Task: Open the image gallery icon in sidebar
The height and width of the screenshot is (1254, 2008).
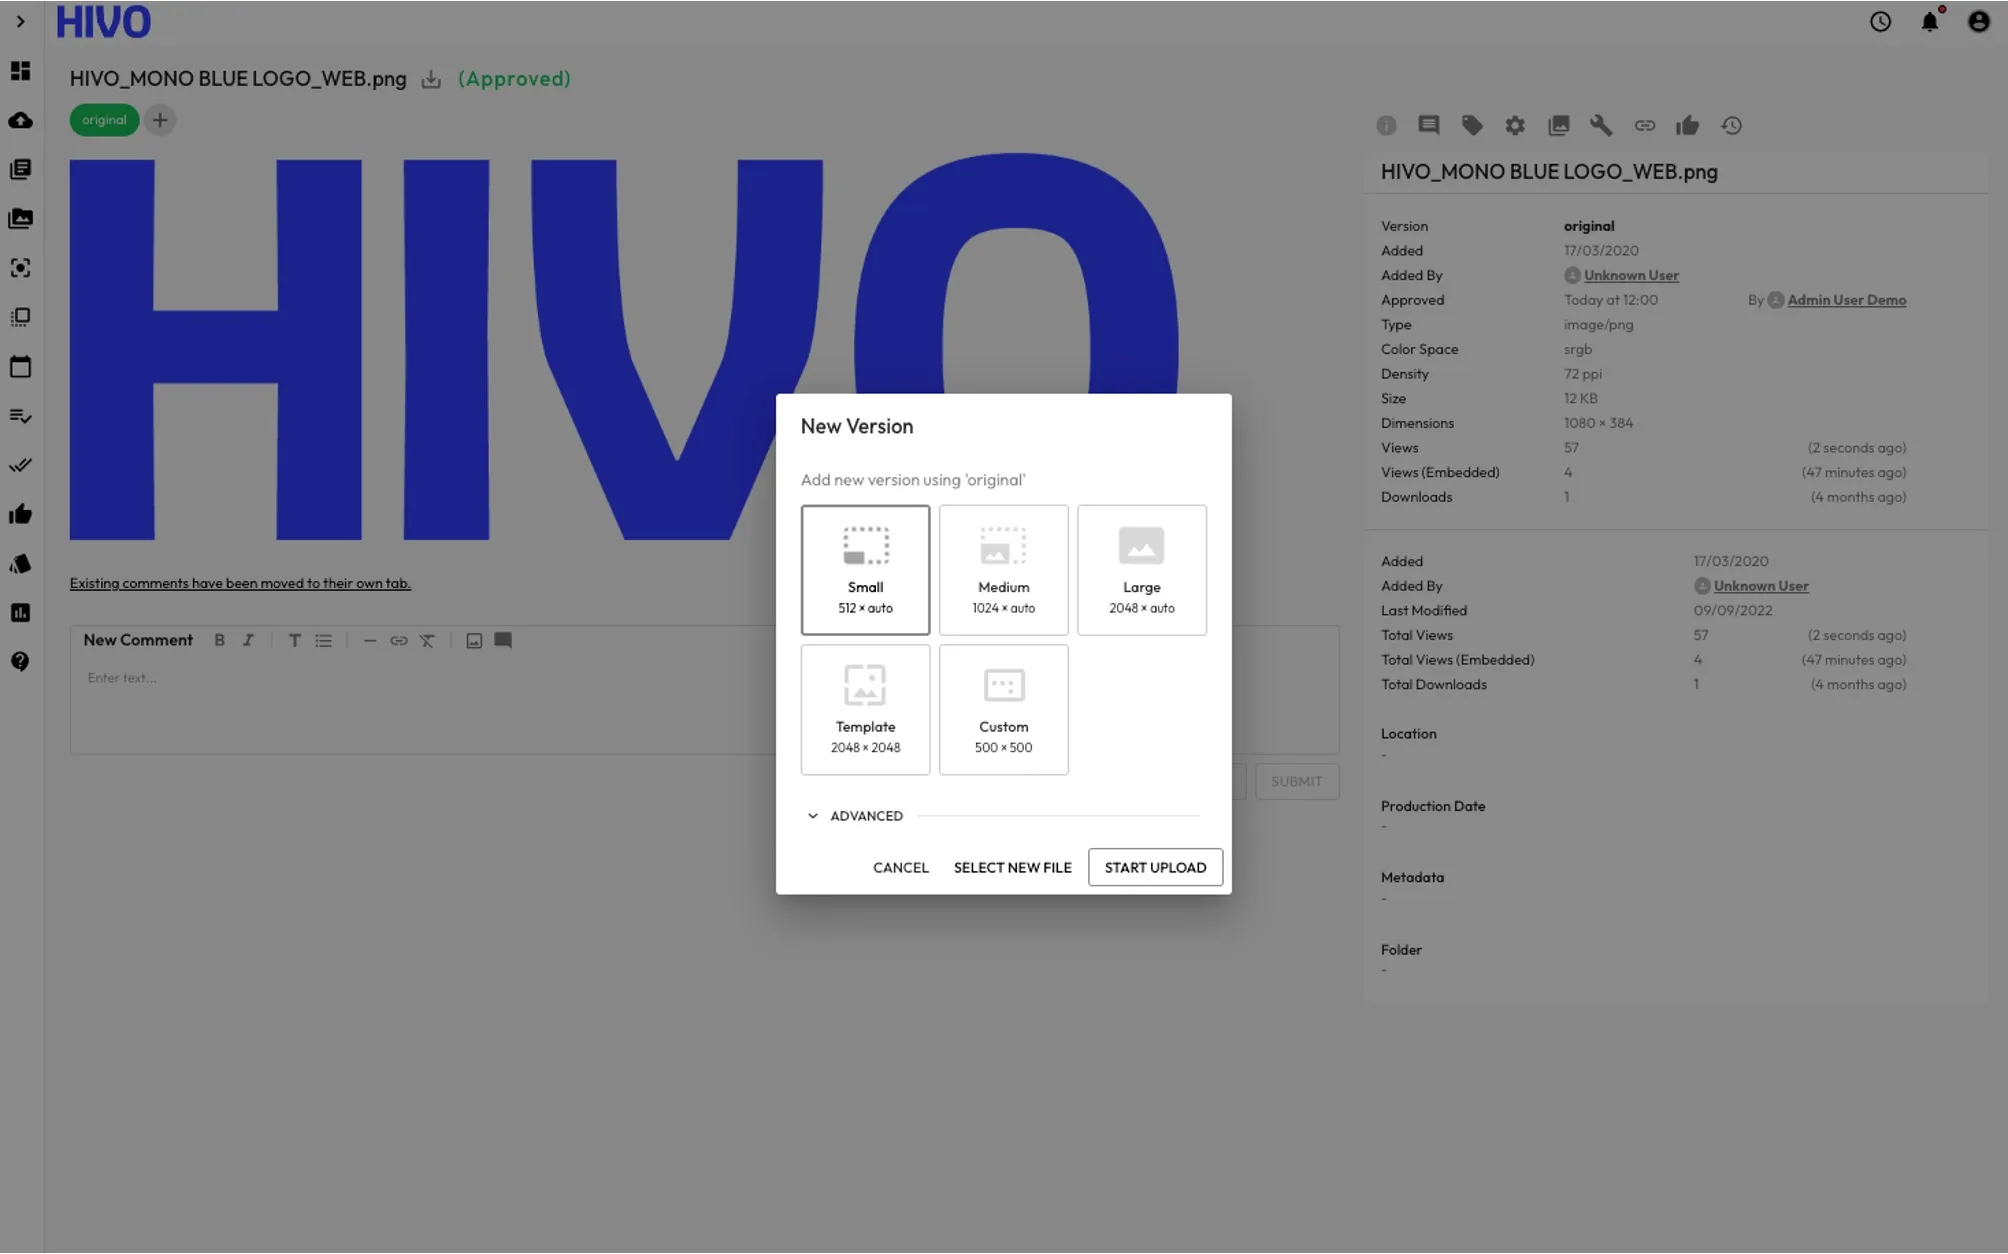Action: [x=20, y=219]
